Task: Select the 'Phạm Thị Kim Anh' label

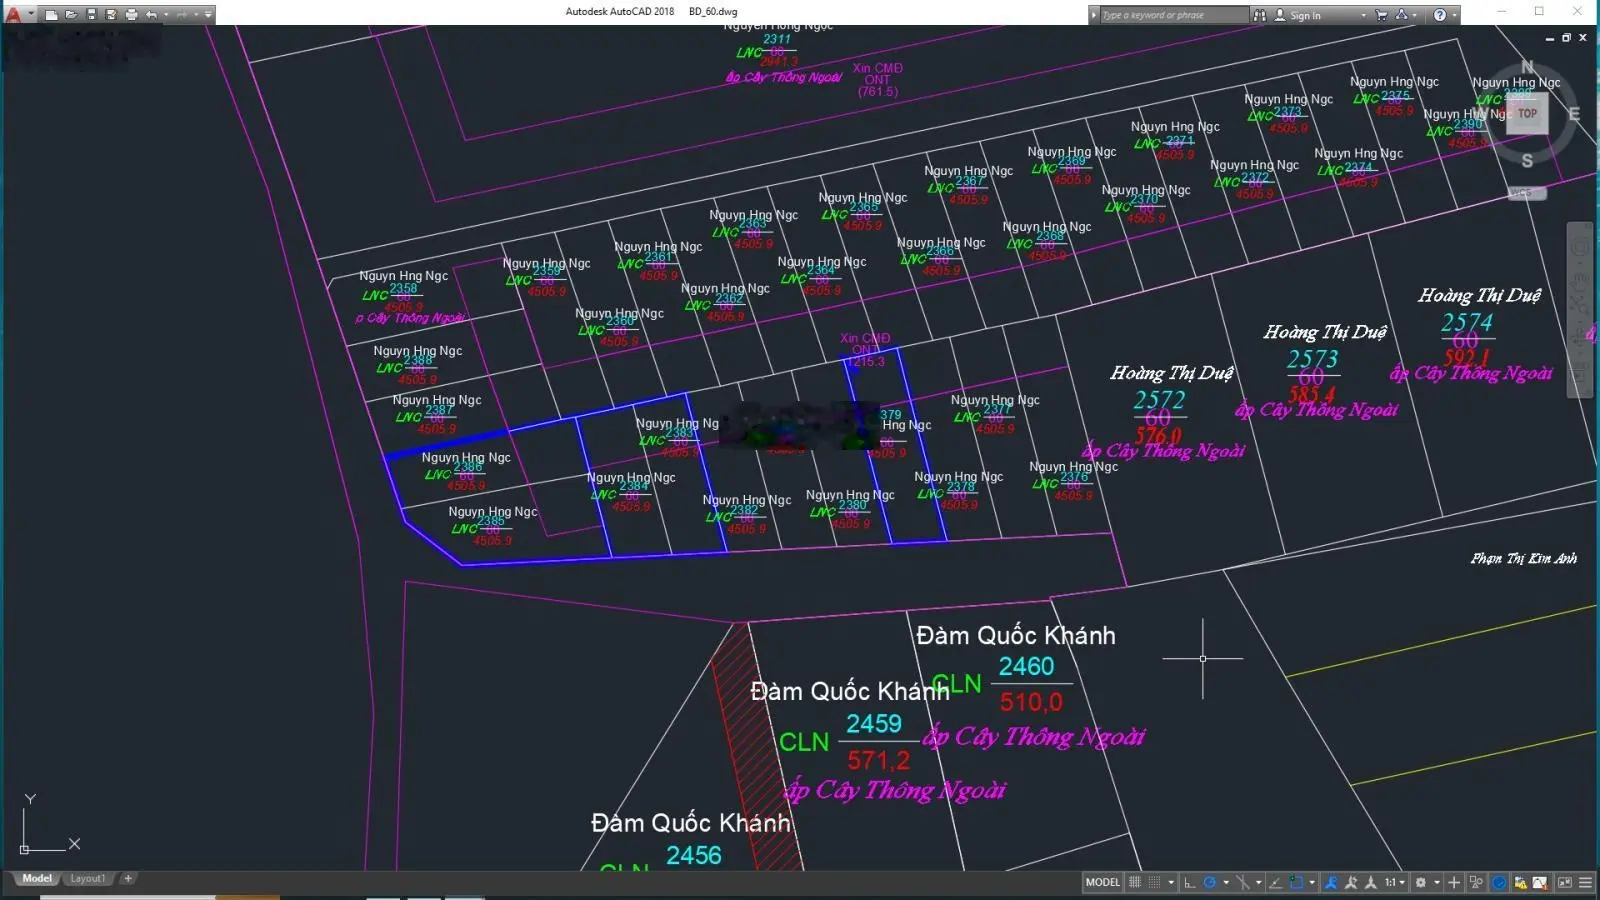Action: pyautogui.click(x=1523, y=558)
